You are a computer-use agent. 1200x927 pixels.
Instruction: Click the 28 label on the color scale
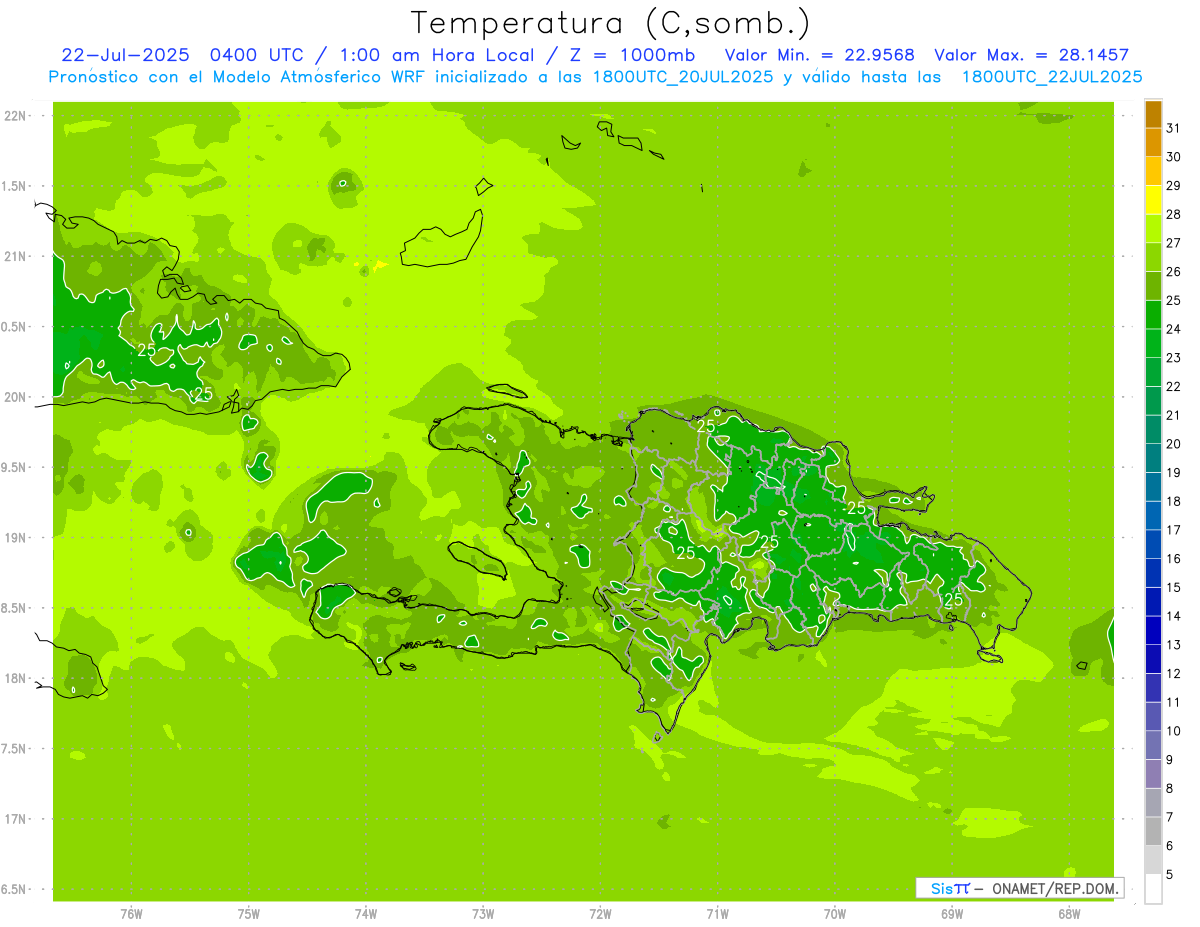click(1173, 214)
